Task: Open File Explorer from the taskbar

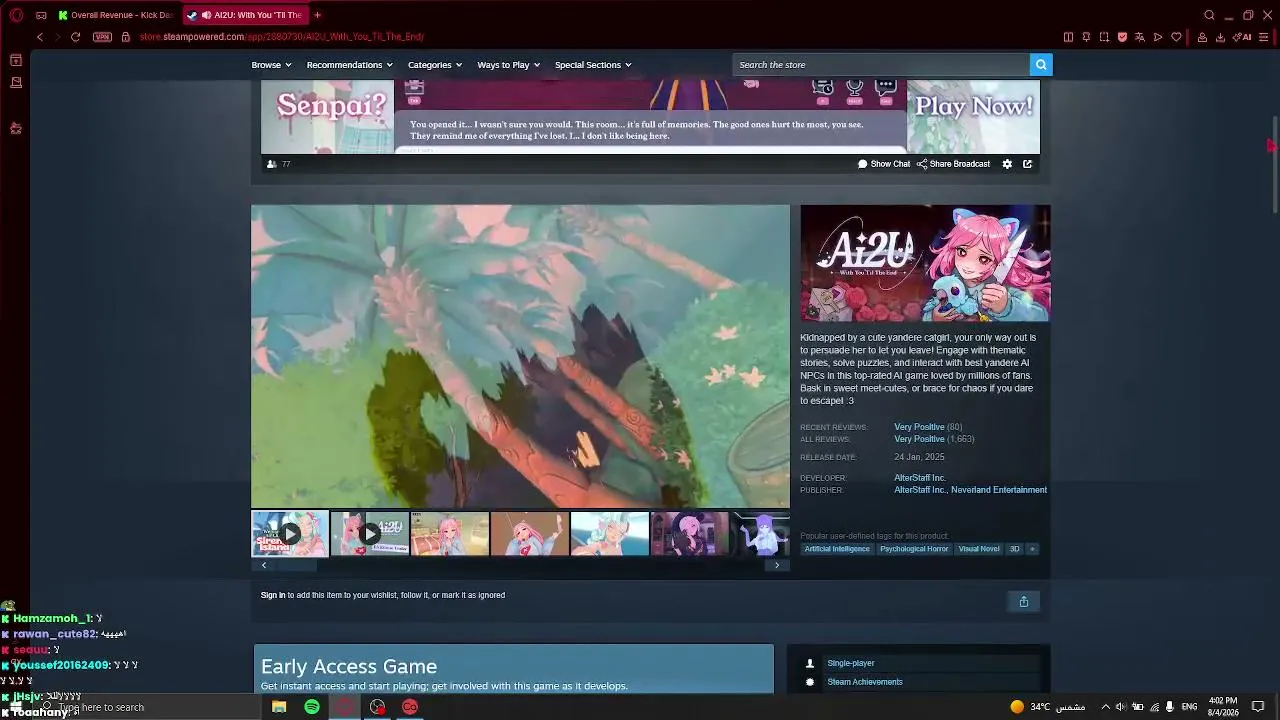Action: [279, 707]
